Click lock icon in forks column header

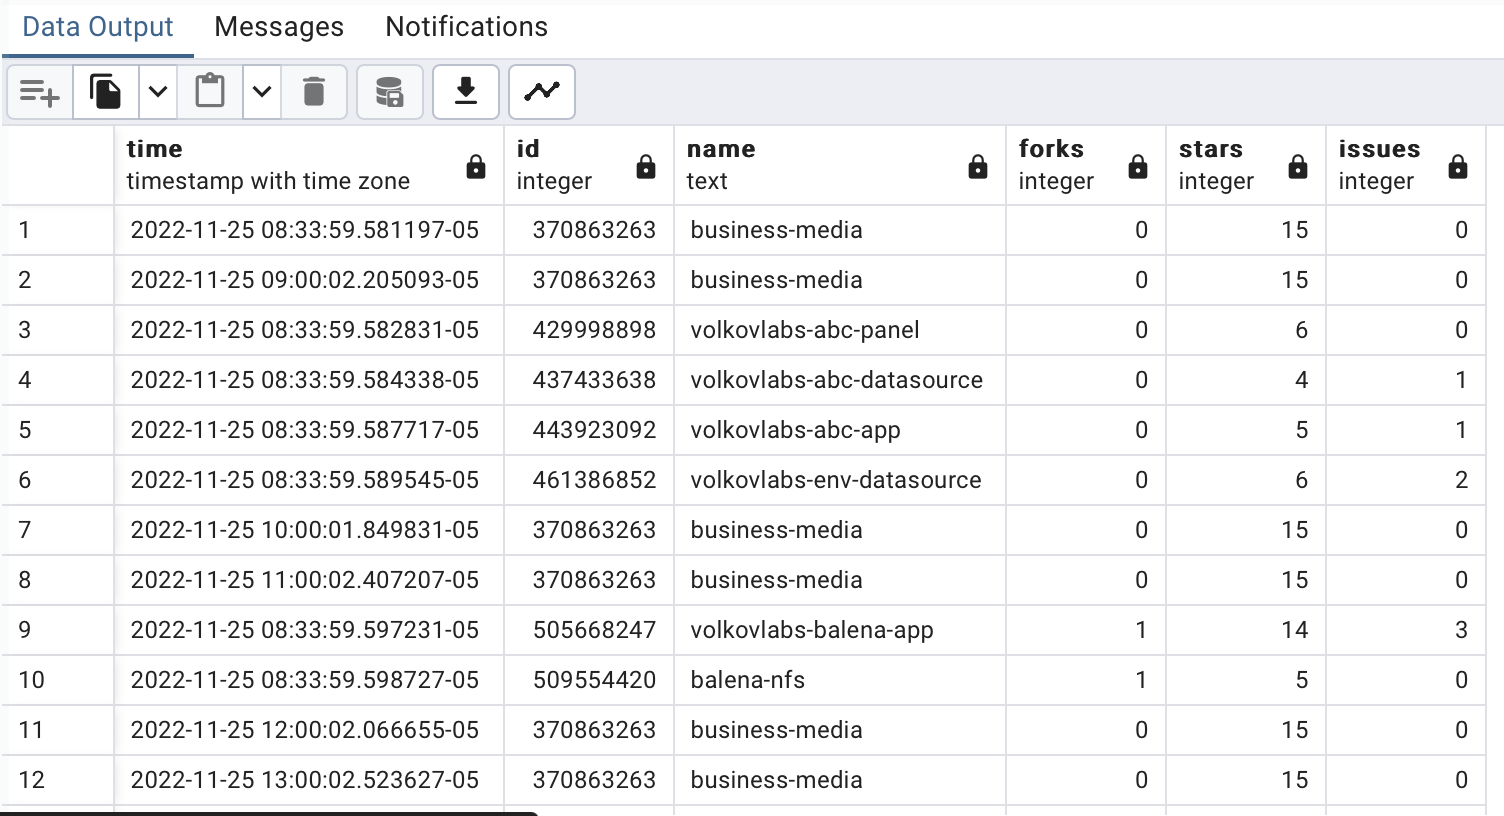(x=1138, y=167)
